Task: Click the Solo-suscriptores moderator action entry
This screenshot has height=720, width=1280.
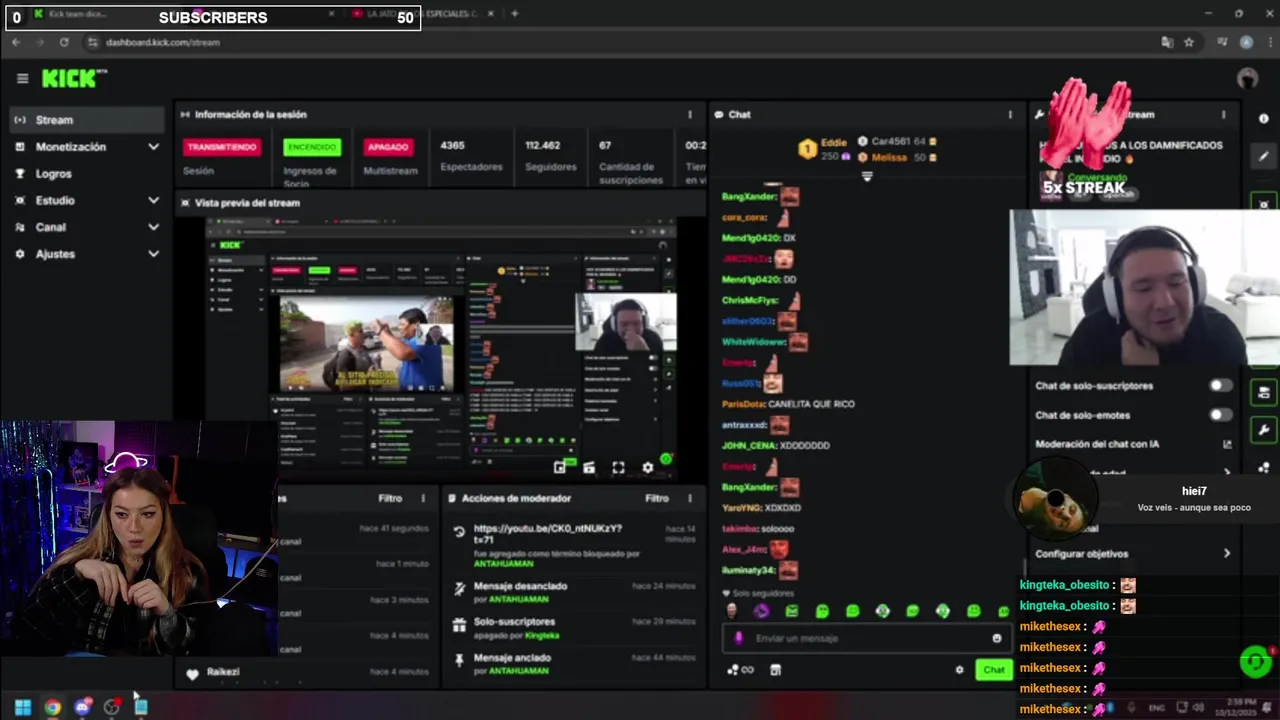Action: [514, 622]
